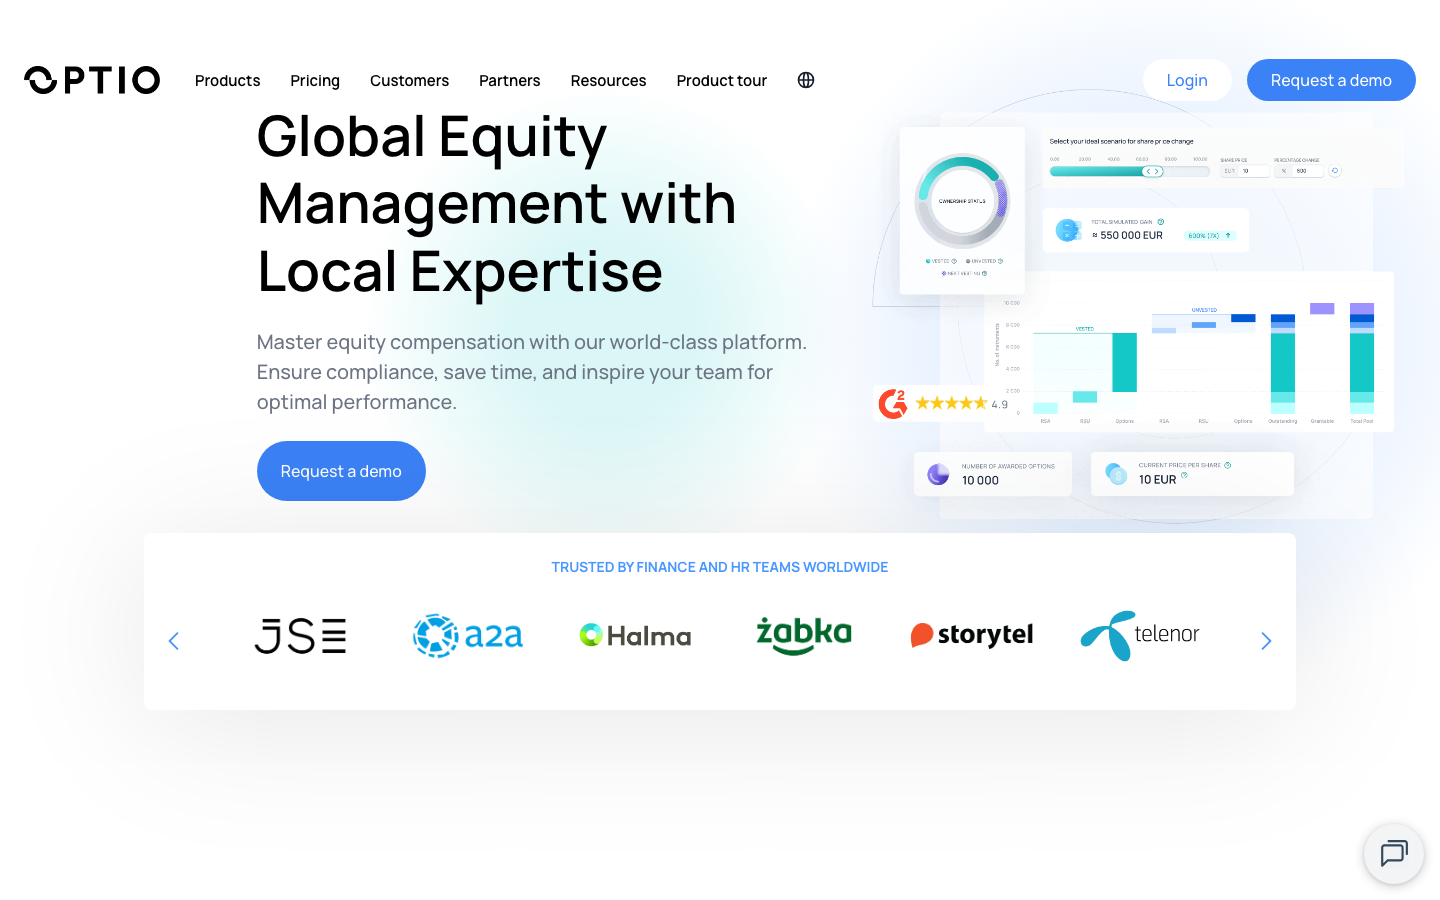Viewport: 1440px width, 900px height.
Task: Show next customer logos with right arrow
Action: (1266, 641)
